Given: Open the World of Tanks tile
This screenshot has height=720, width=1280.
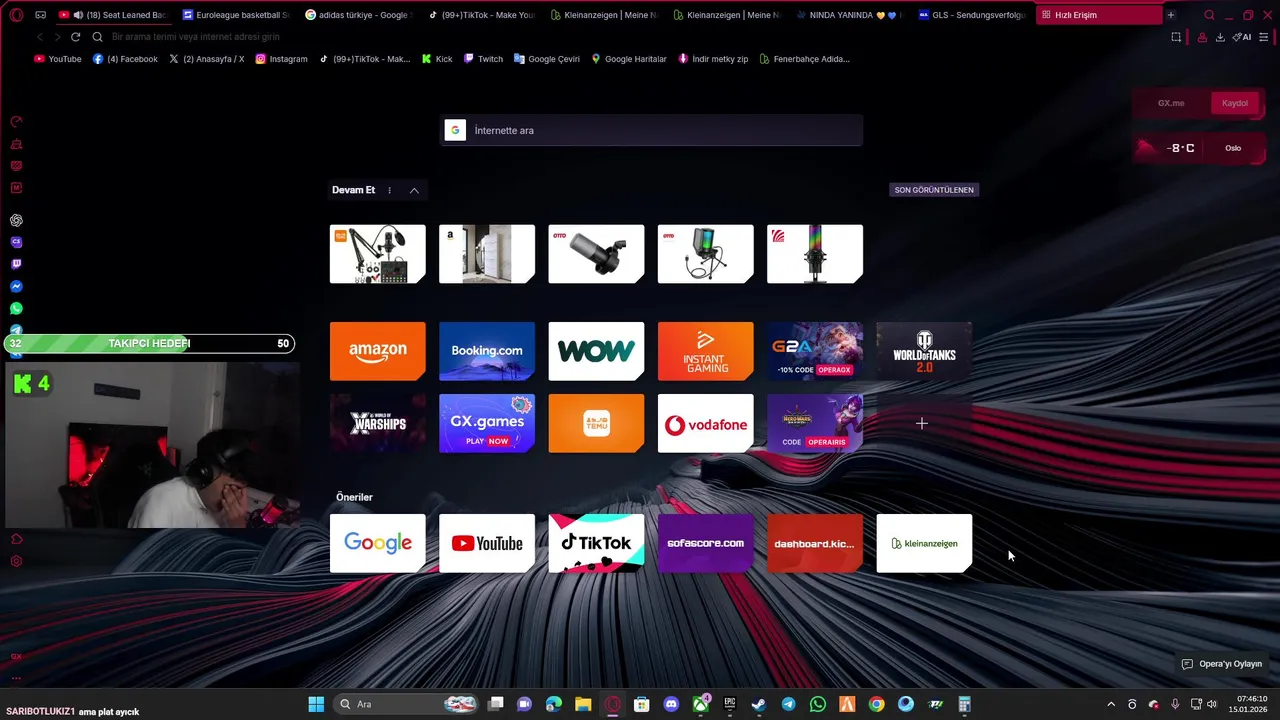Looking at the screenshot, I should 924,351.
